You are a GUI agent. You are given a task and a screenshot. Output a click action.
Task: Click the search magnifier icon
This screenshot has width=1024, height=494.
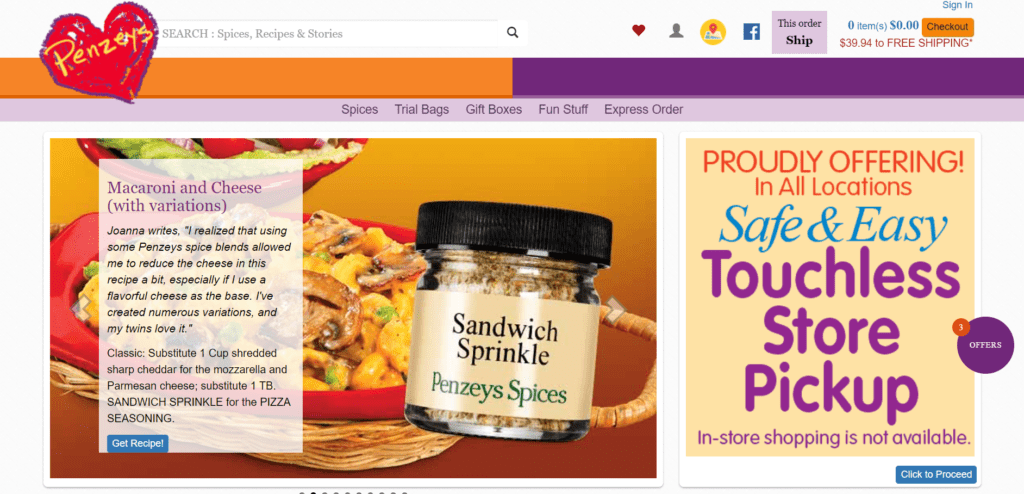[x=513, y=33]
